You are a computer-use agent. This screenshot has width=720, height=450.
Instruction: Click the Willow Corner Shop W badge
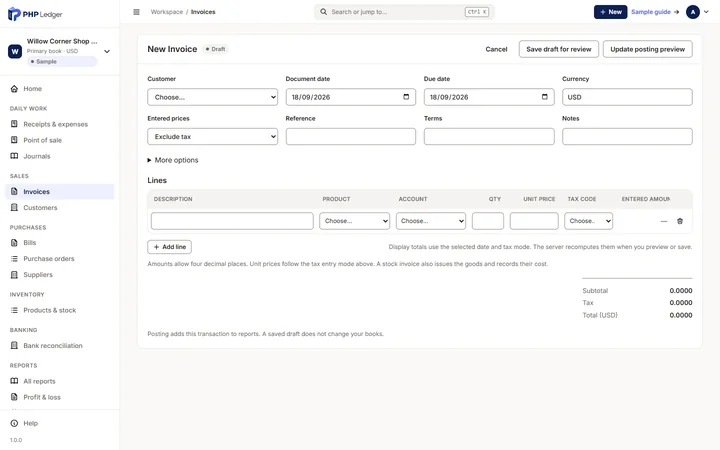(x=15, y=51)
